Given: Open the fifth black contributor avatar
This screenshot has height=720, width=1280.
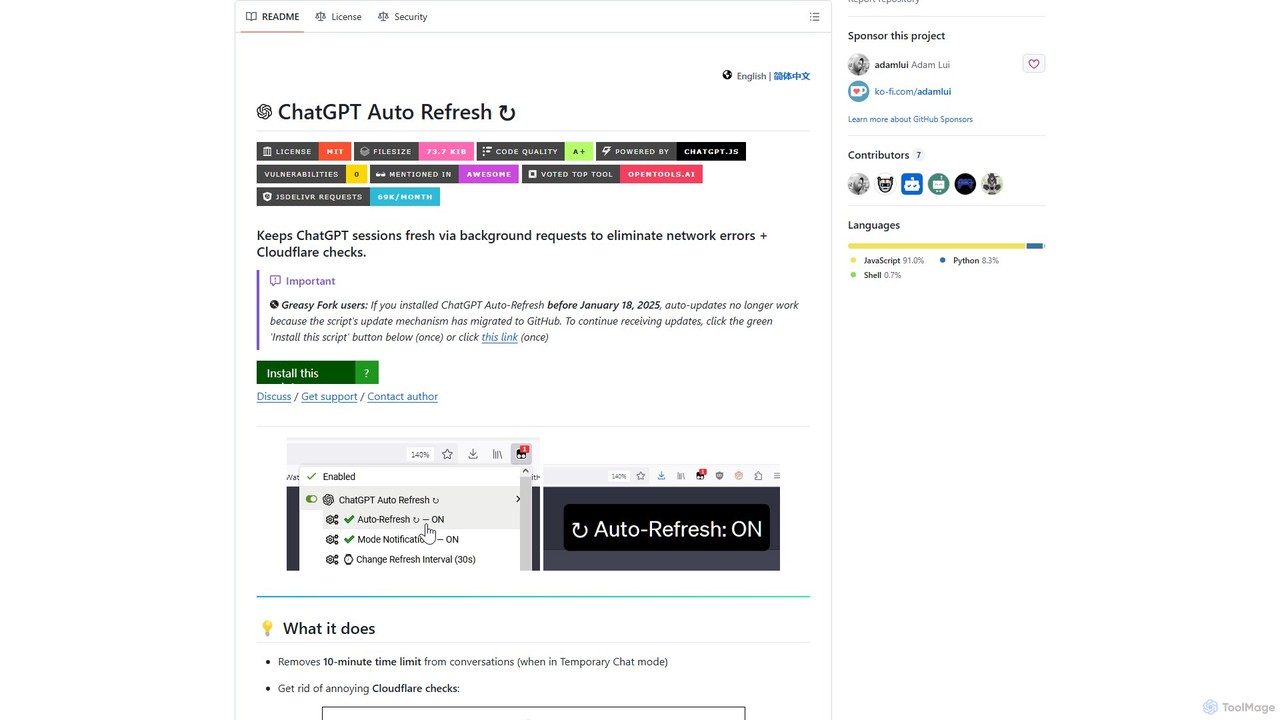Looking at the screenshot, I should click(x=965, y=184).
